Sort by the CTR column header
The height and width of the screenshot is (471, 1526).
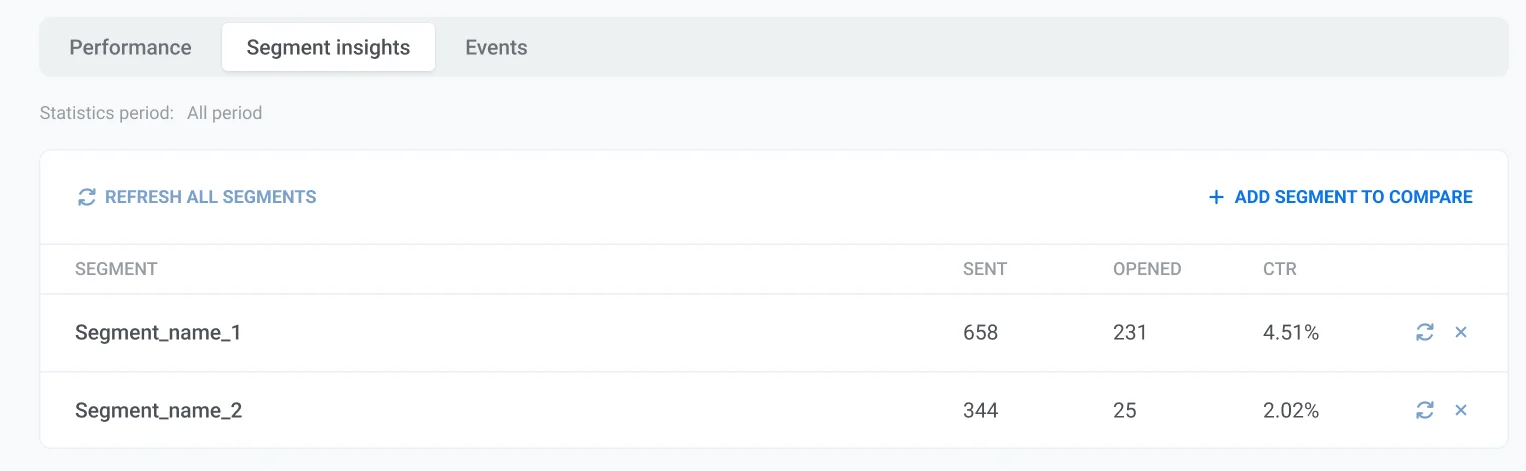point(1279,269)
